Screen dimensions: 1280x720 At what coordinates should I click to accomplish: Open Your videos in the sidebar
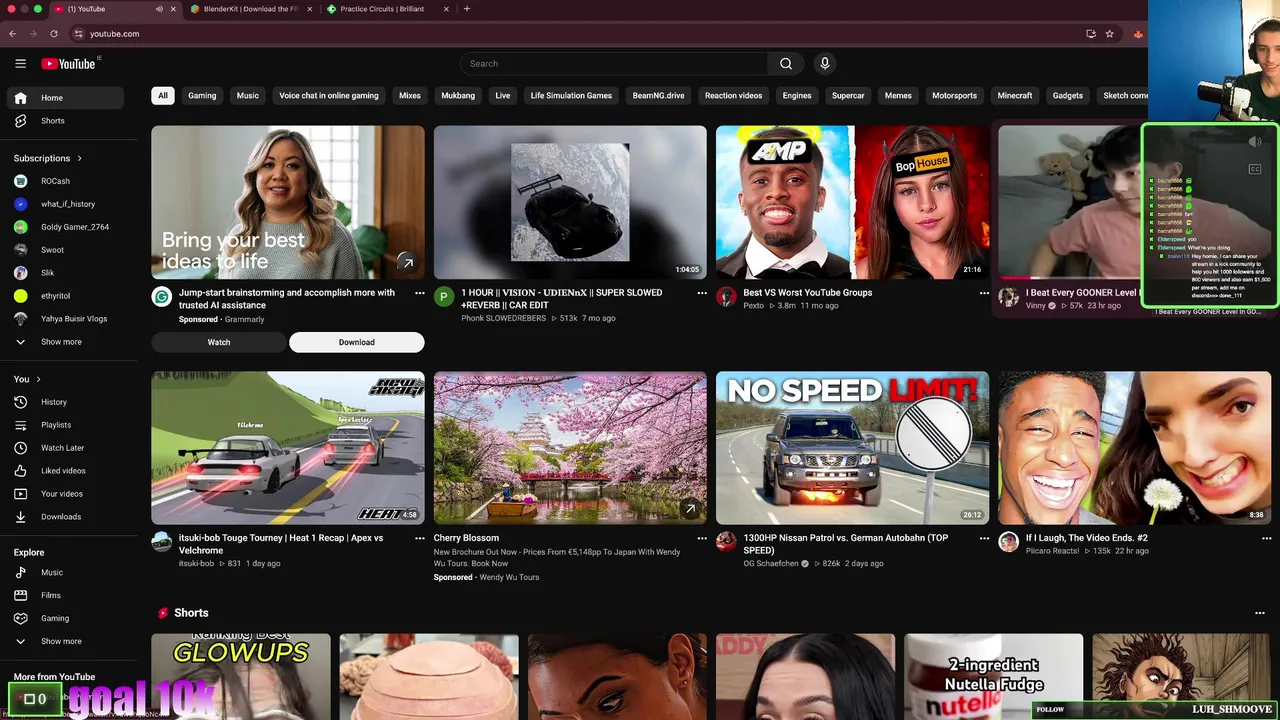click(x=66, y=494)
